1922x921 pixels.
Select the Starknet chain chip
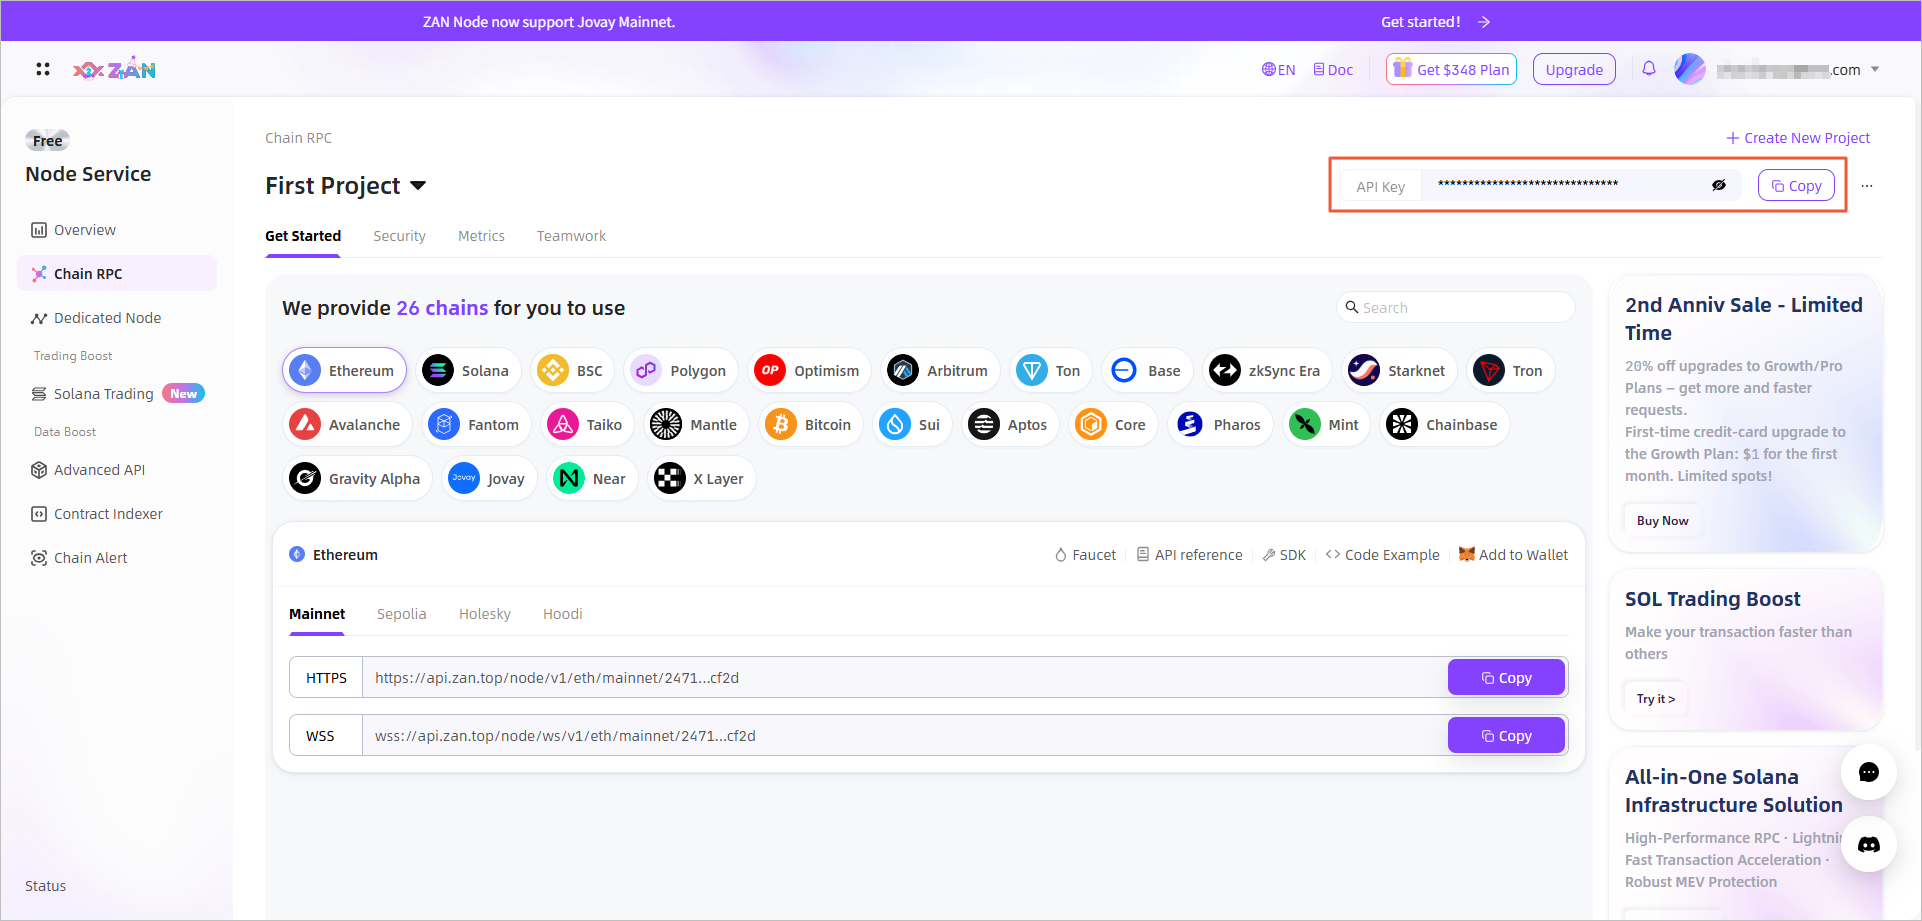click(x=1399, y=371)
